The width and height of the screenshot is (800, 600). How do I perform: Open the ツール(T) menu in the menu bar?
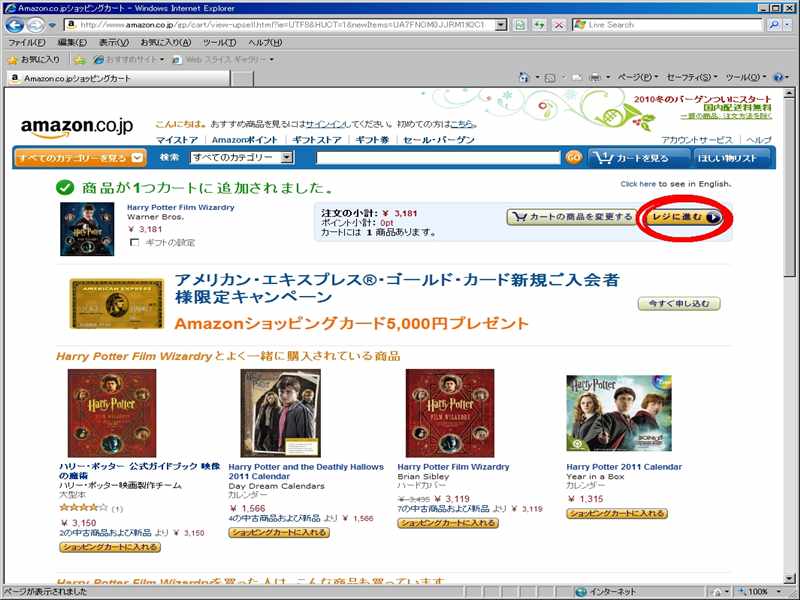click(219, 43)
